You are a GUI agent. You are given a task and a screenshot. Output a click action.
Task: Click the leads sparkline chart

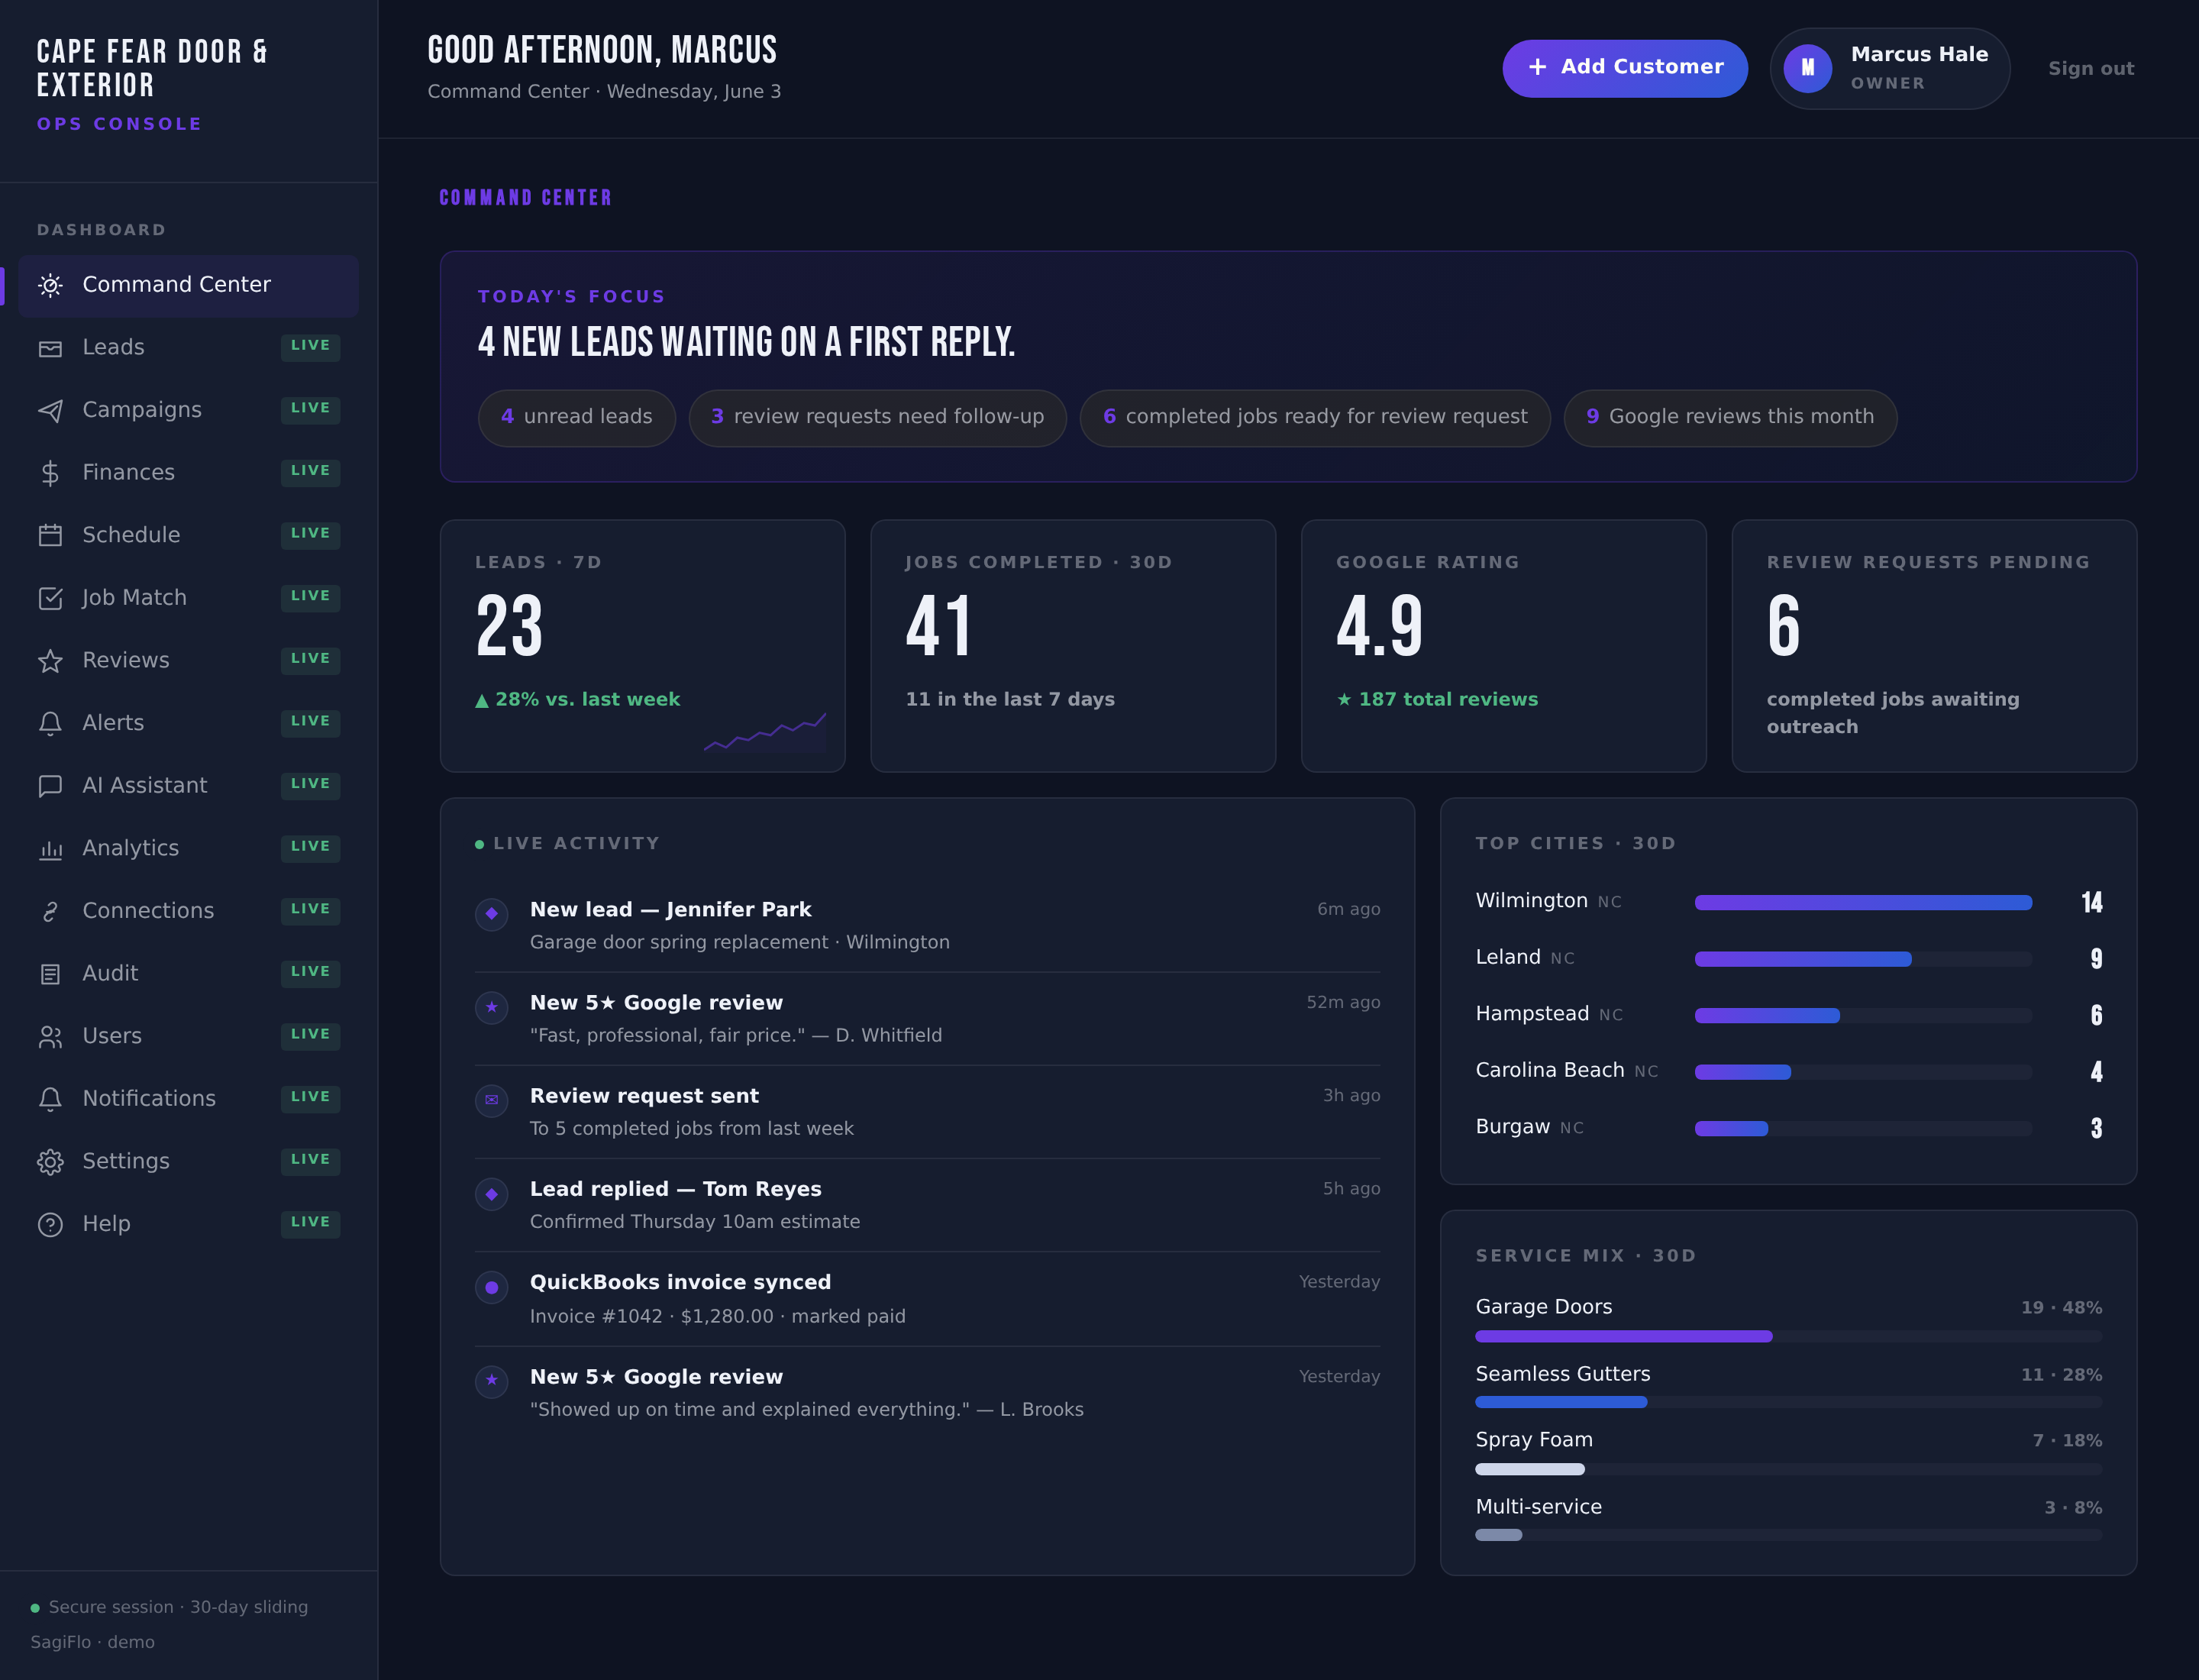point(765,732)
